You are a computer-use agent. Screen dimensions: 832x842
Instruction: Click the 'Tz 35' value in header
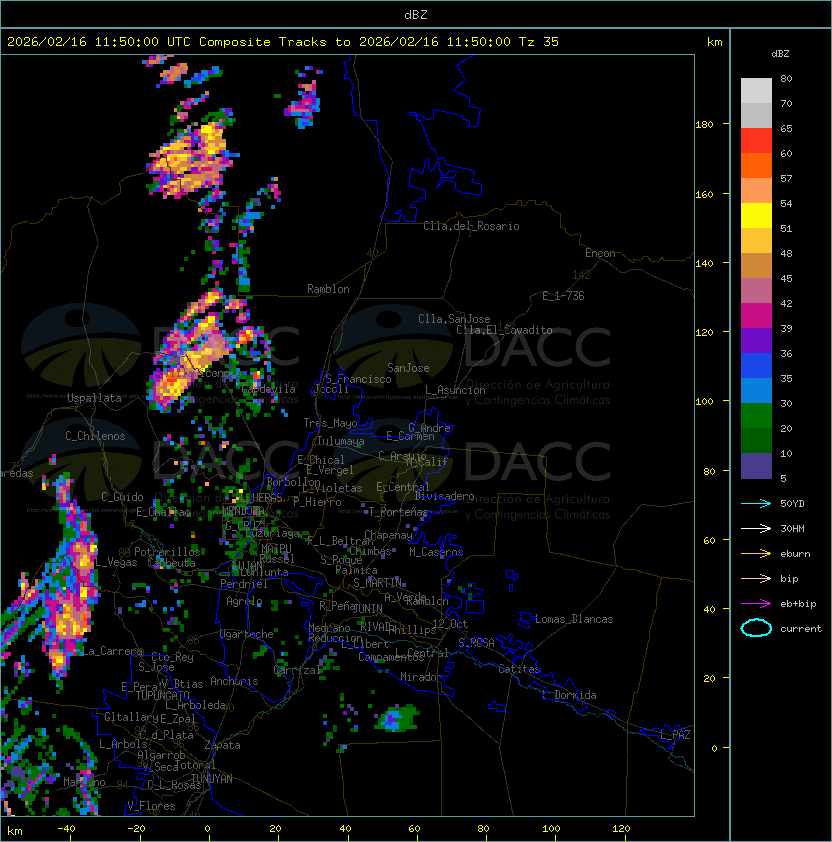coord(539,42)
